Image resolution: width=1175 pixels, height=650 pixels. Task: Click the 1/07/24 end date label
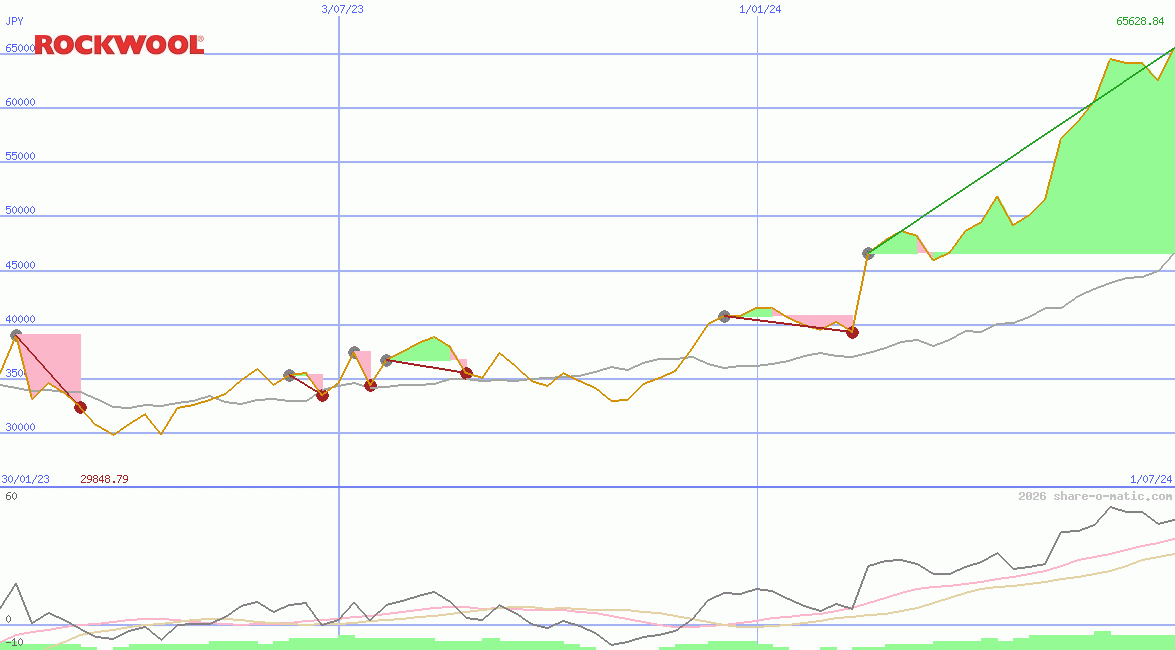click(x=1150, y=479)
